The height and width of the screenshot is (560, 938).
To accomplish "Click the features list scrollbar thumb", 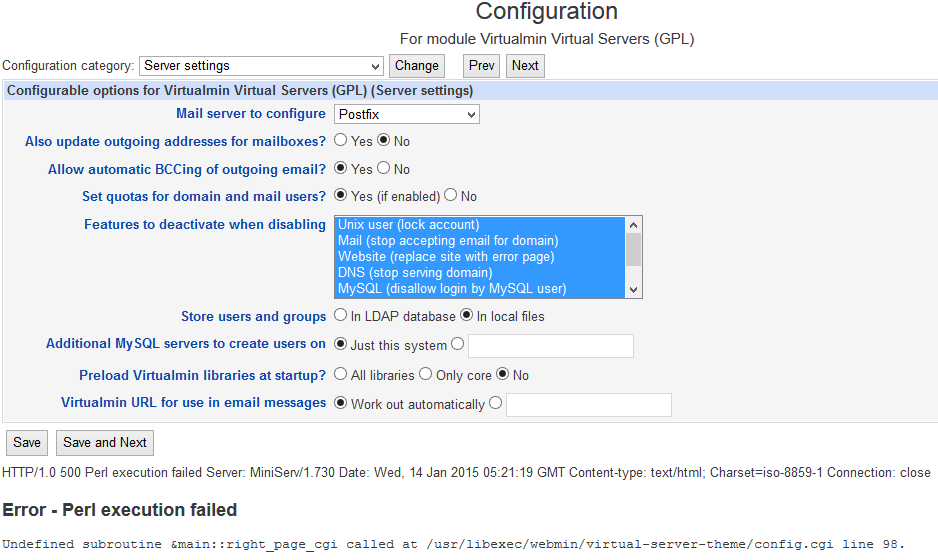I will [634, 249].
